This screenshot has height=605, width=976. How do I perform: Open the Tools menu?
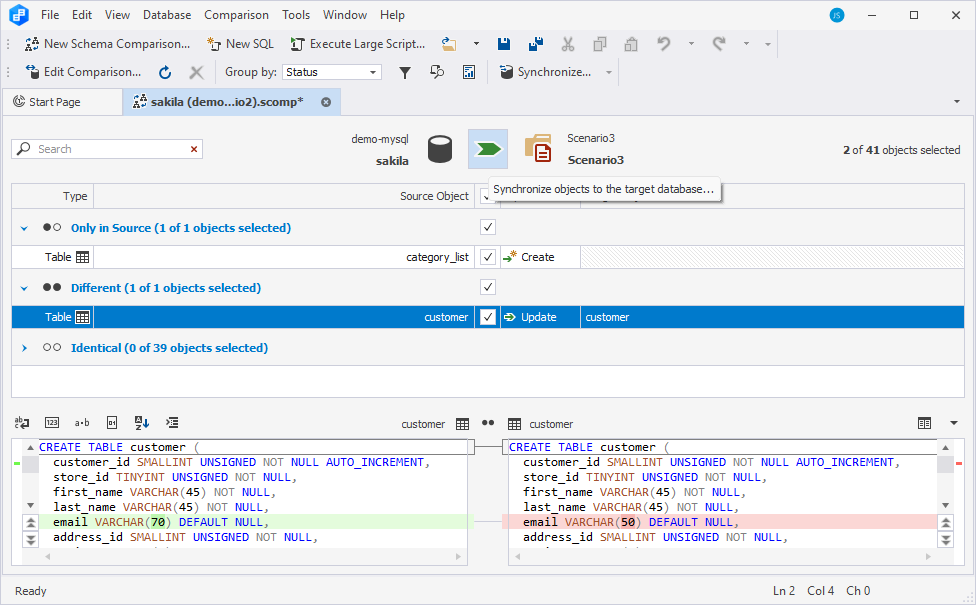pos(296,15)
